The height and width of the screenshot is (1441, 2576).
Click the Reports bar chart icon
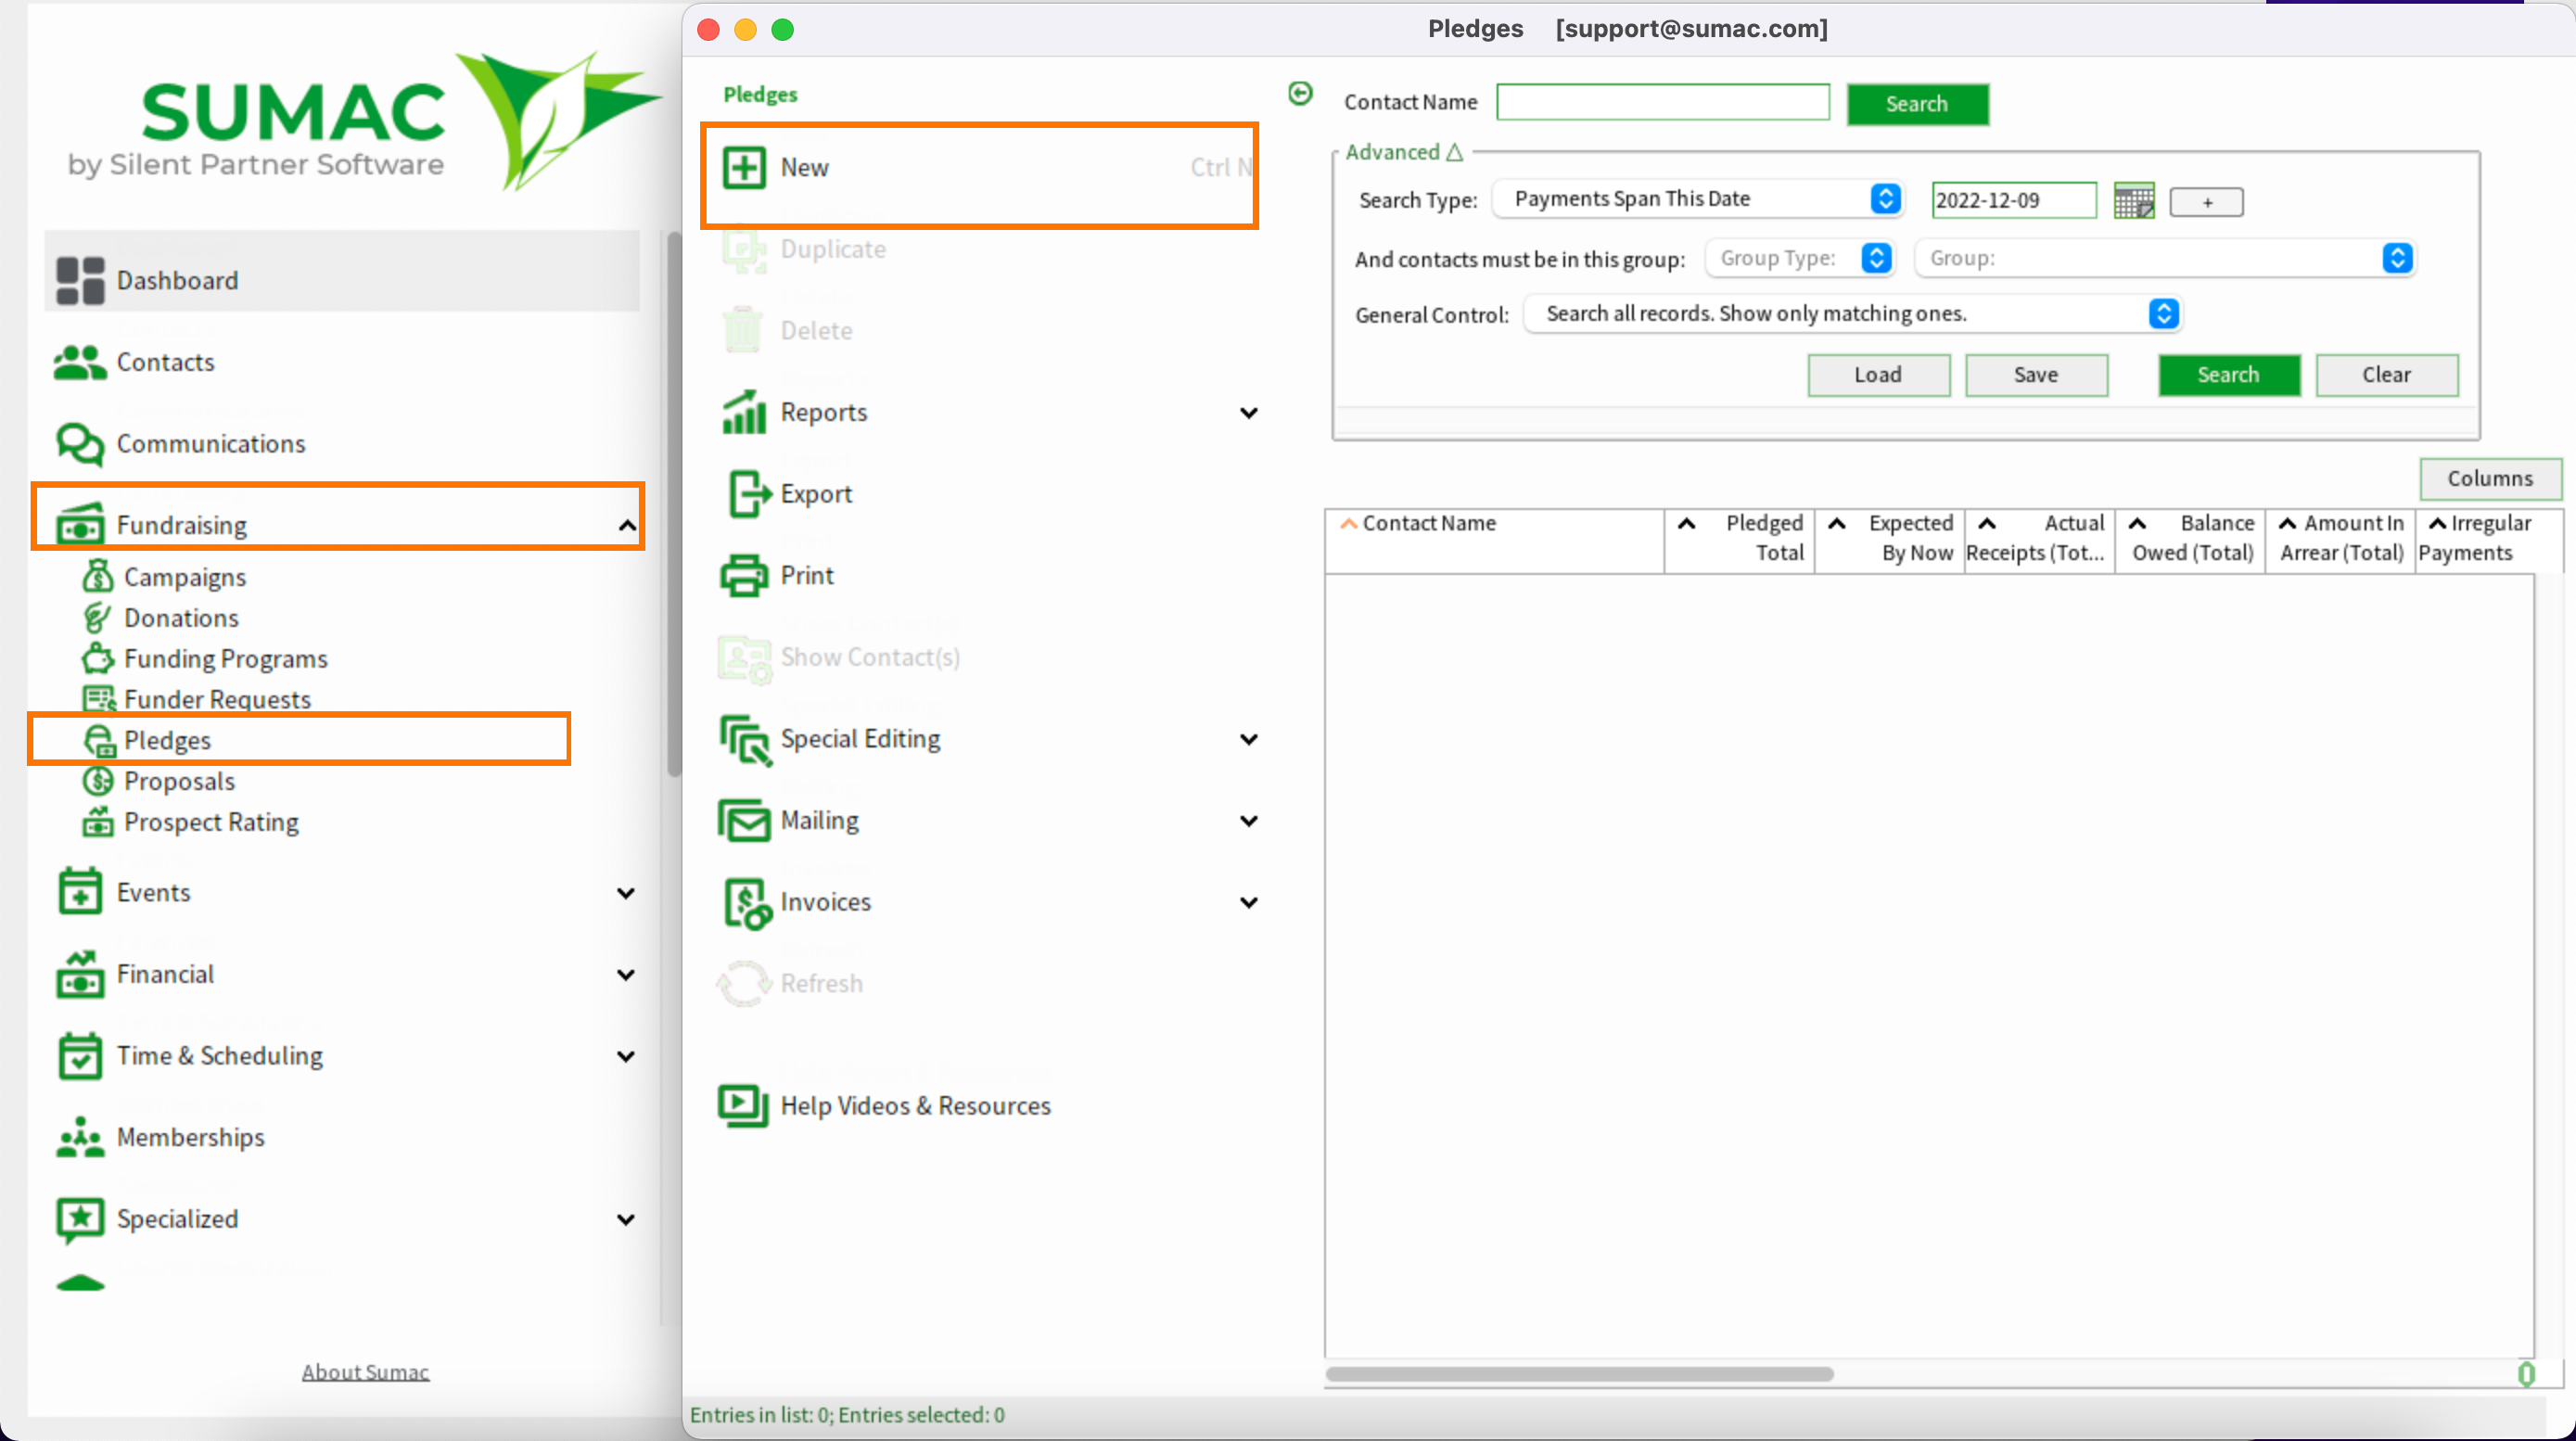point(744,412)
